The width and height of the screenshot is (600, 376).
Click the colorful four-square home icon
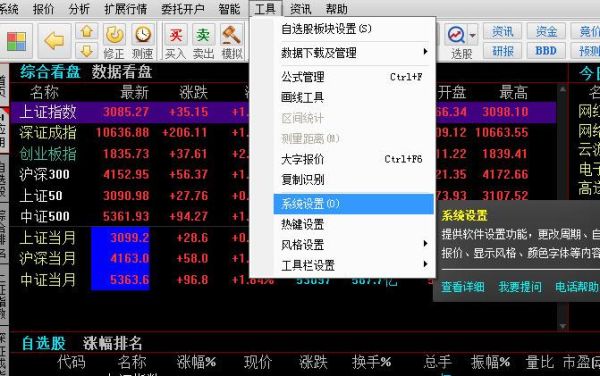tap(16, 41)
